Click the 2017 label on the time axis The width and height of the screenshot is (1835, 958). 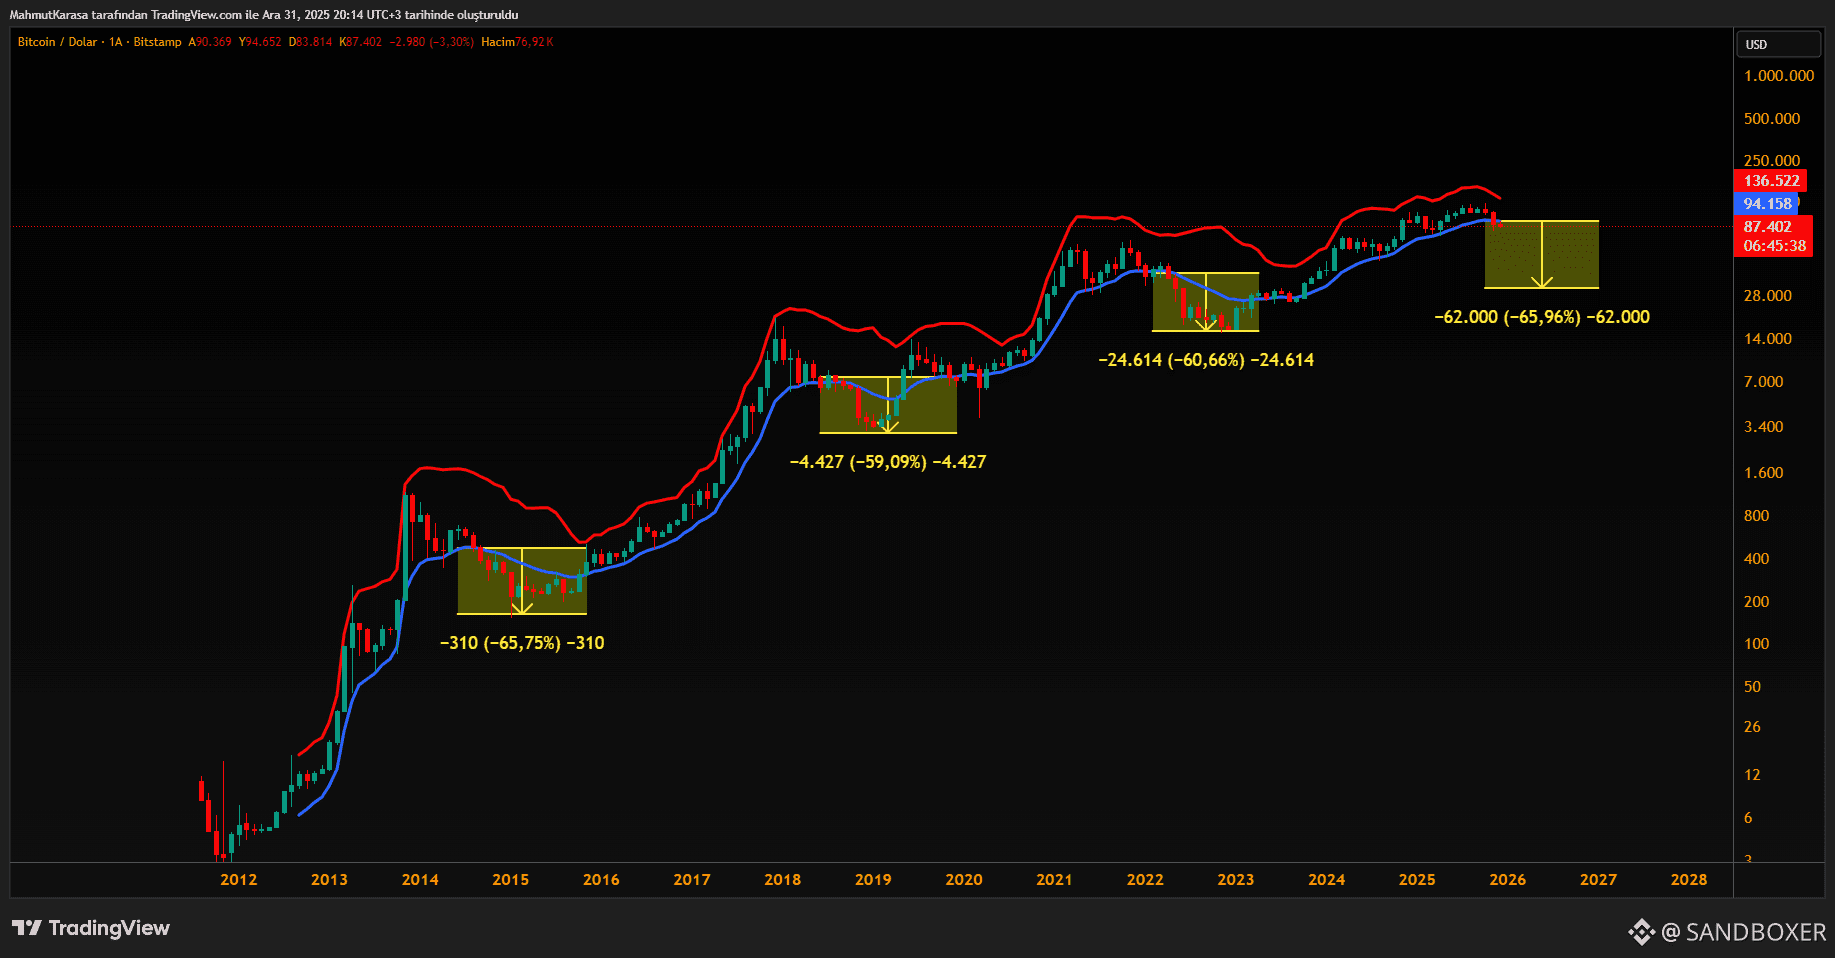692,880
